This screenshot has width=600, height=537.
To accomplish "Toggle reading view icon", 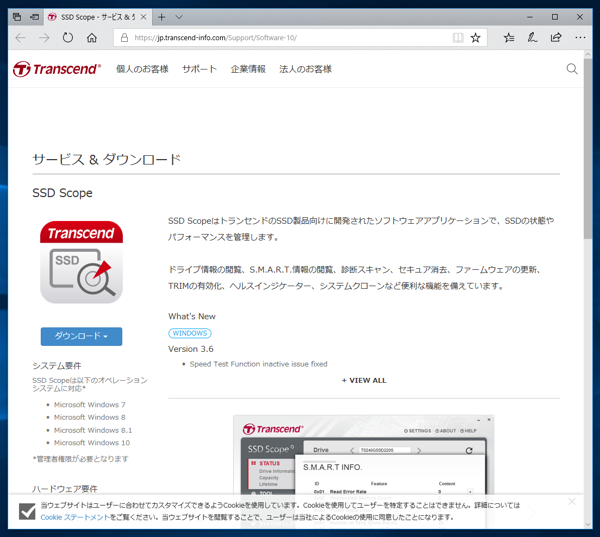I will coord(458,38).
